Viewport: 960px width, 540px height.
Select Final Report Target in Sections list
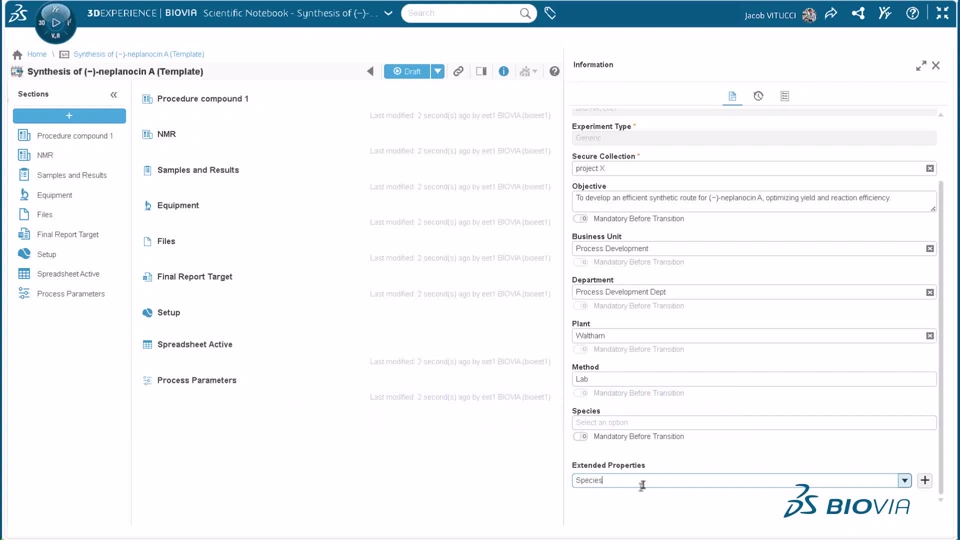tap(69, 234)
